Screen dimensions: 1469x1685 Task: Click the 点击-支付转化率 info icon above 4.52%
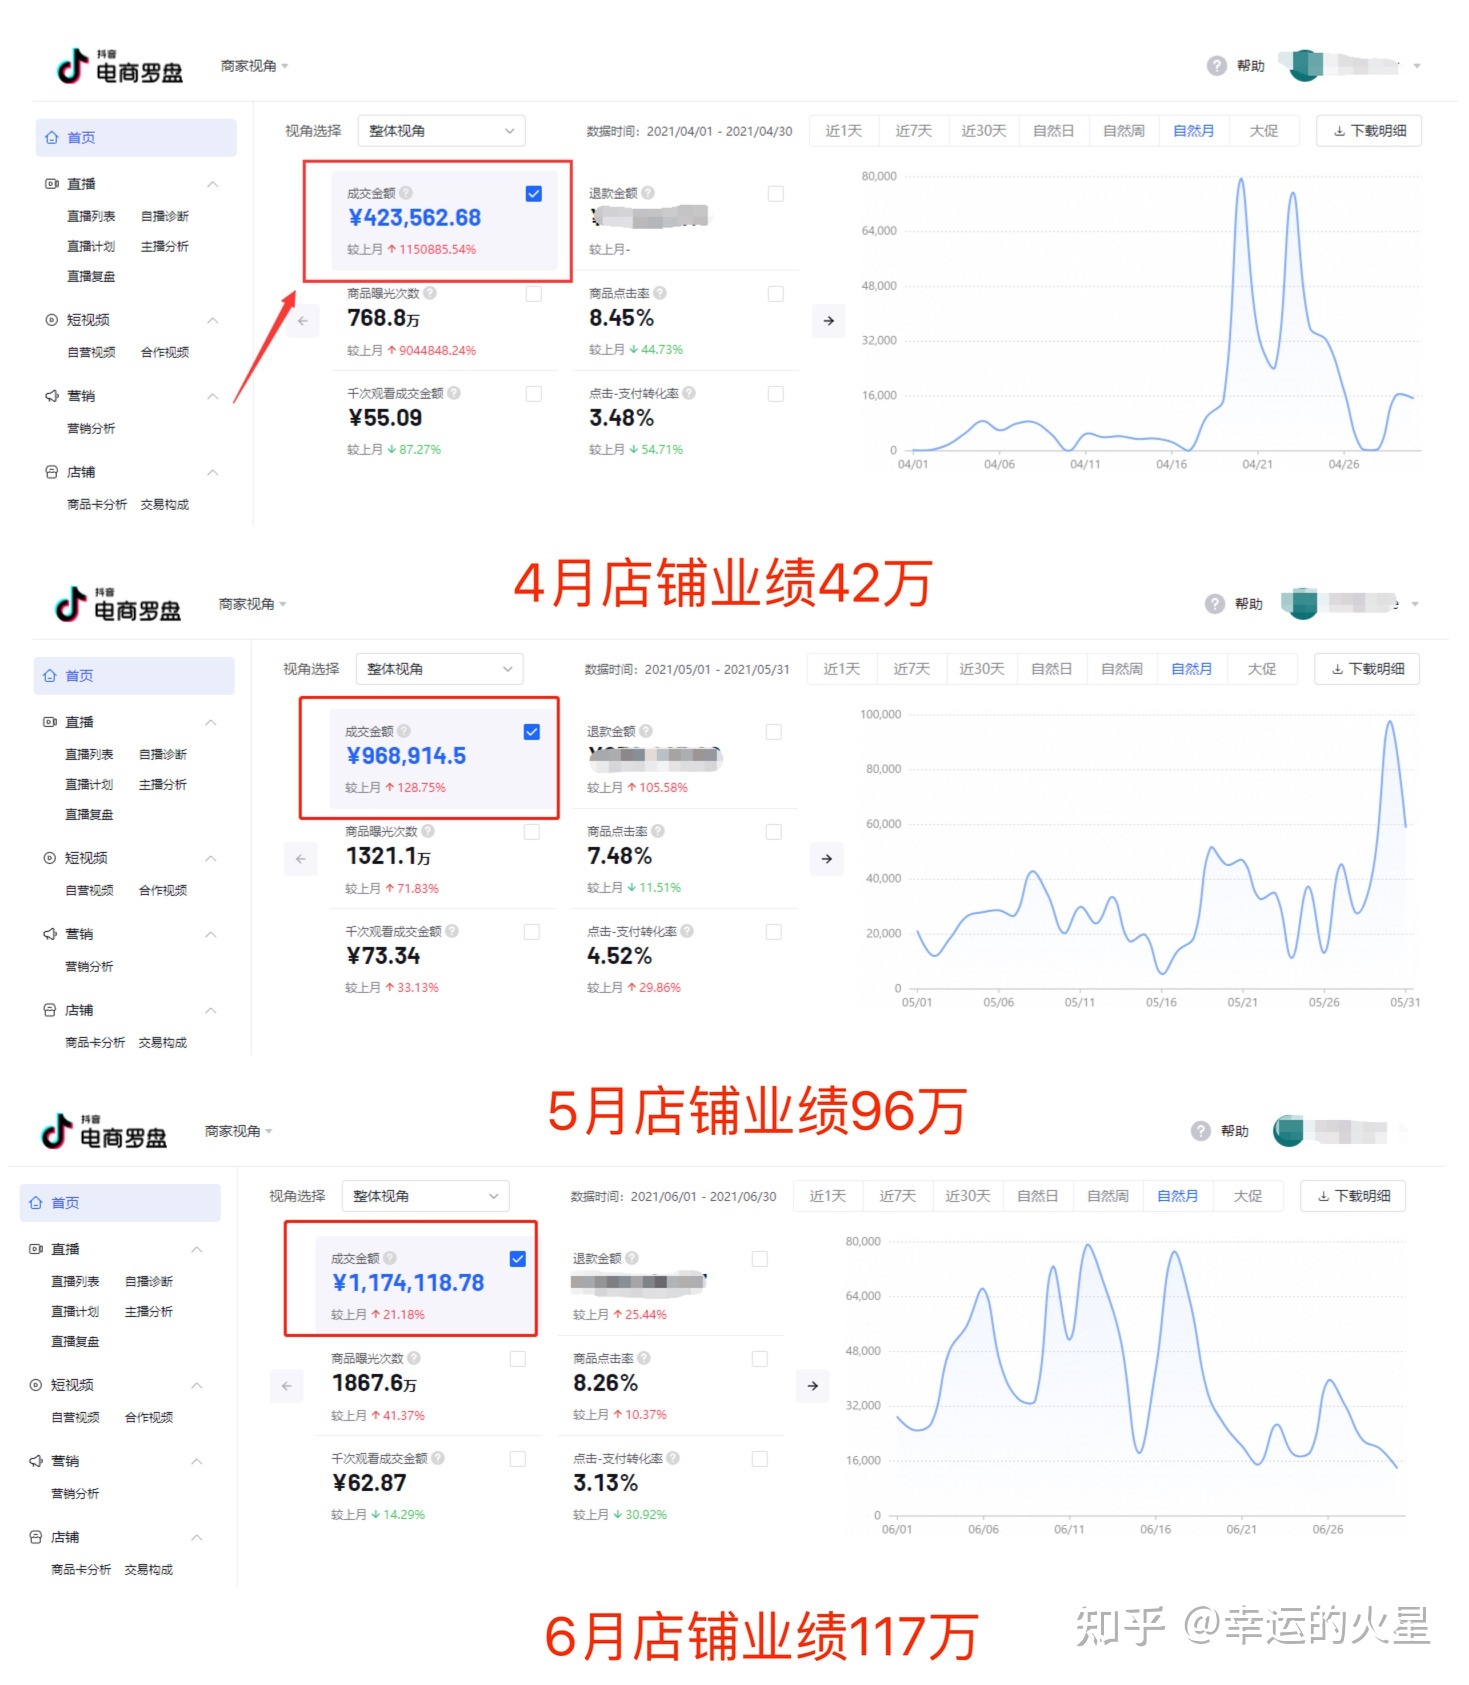pyautogui.click(x=687, y=931)
